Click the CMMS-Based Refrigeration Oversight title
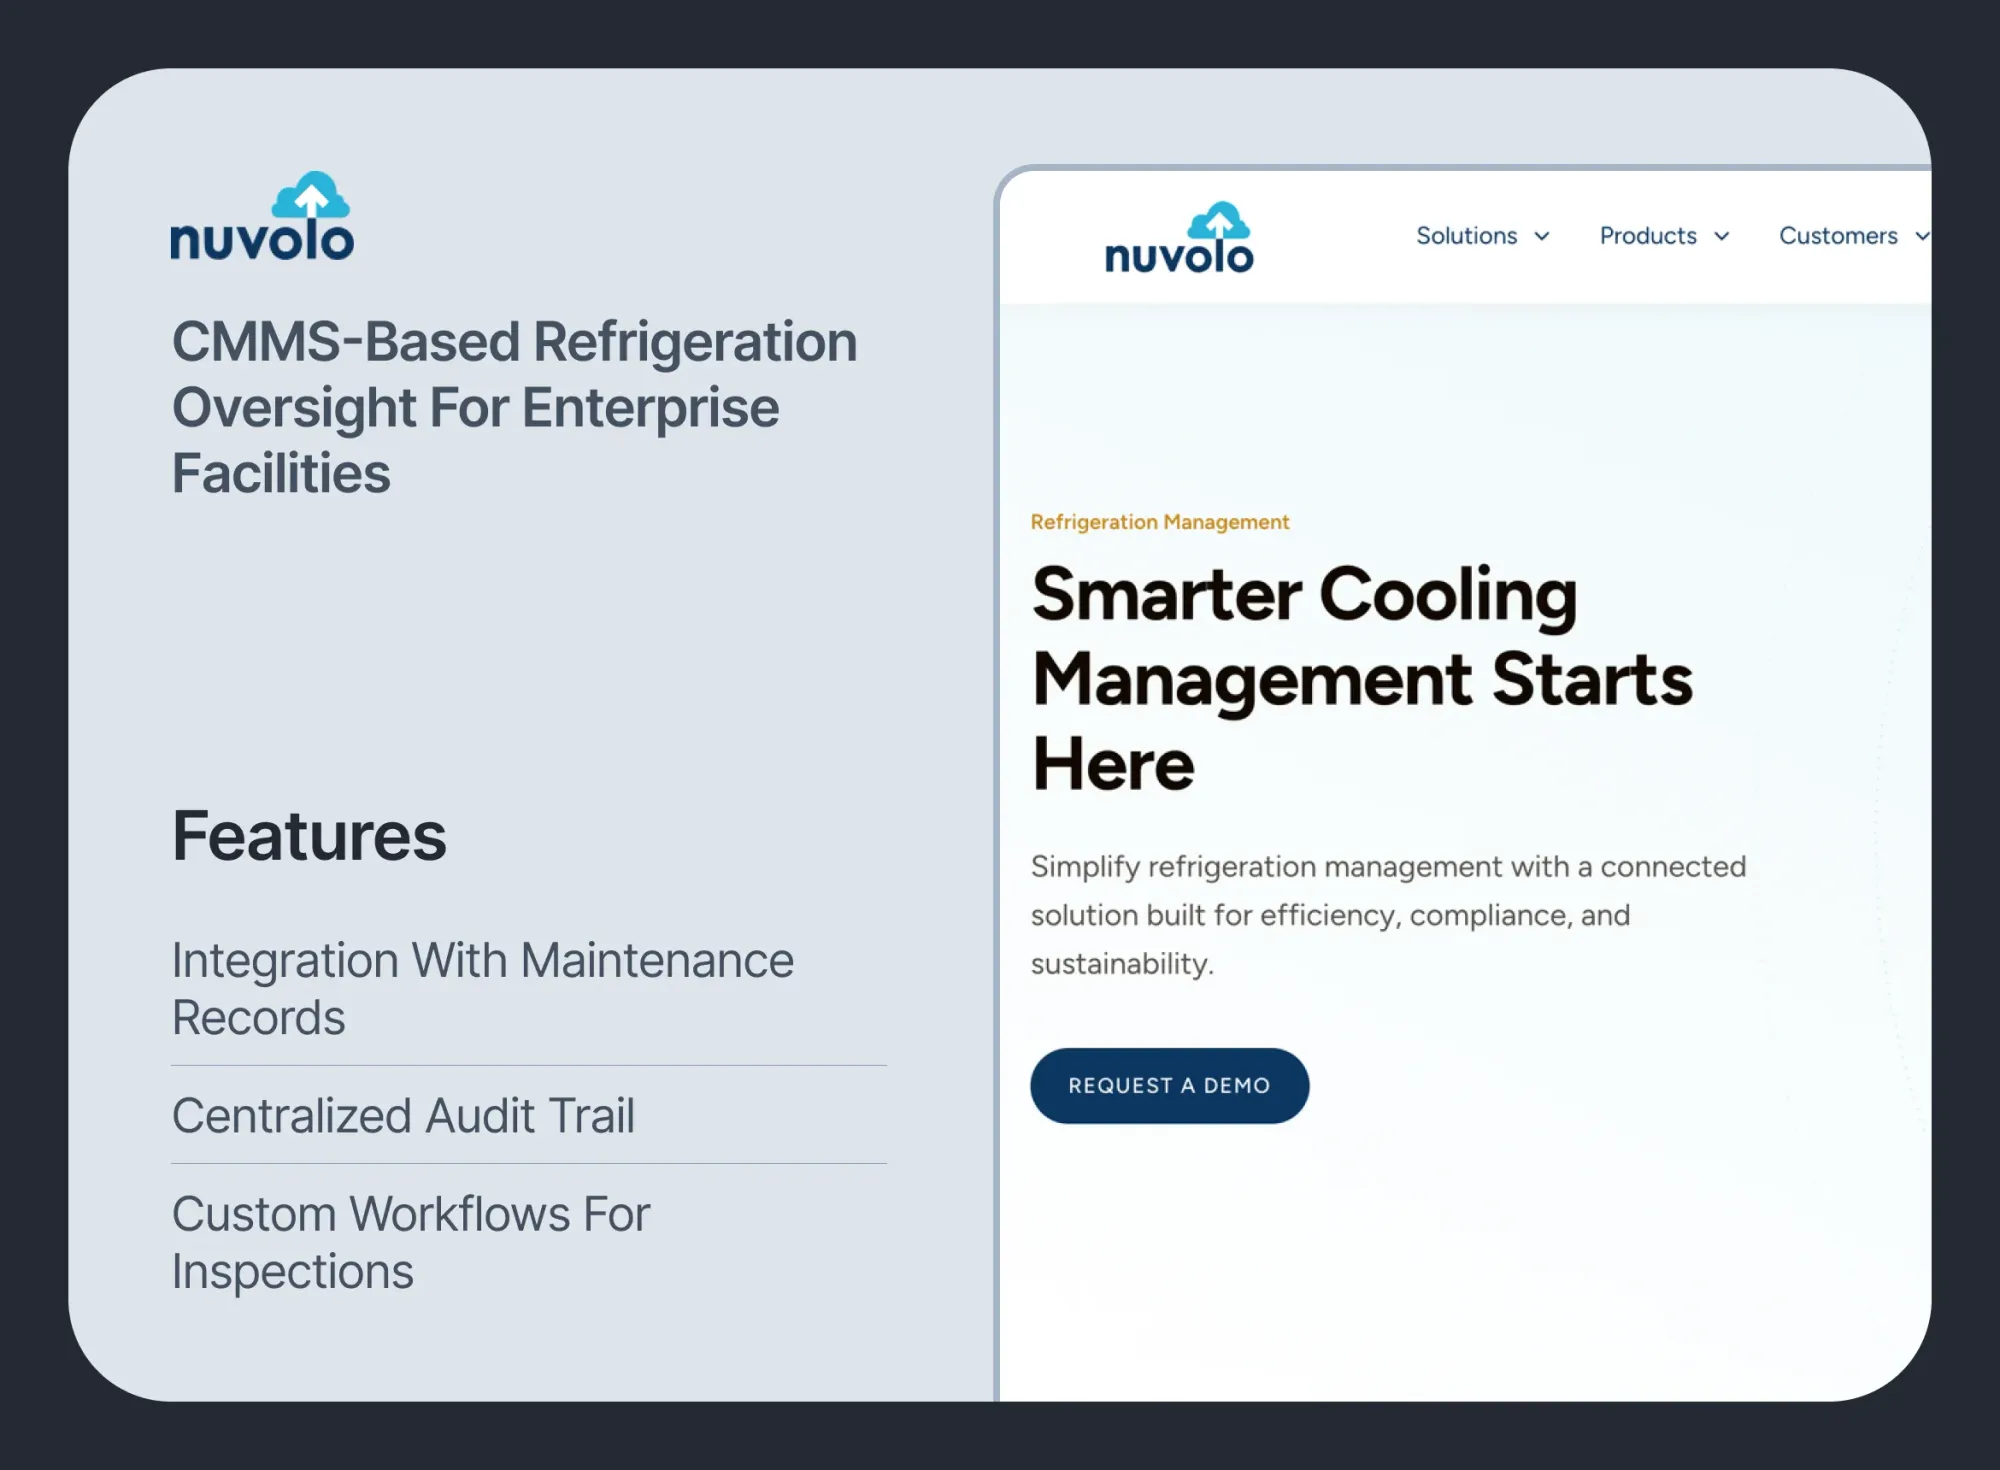The width and height of the screenshot is (2000, 1470). tap(514, 407)
